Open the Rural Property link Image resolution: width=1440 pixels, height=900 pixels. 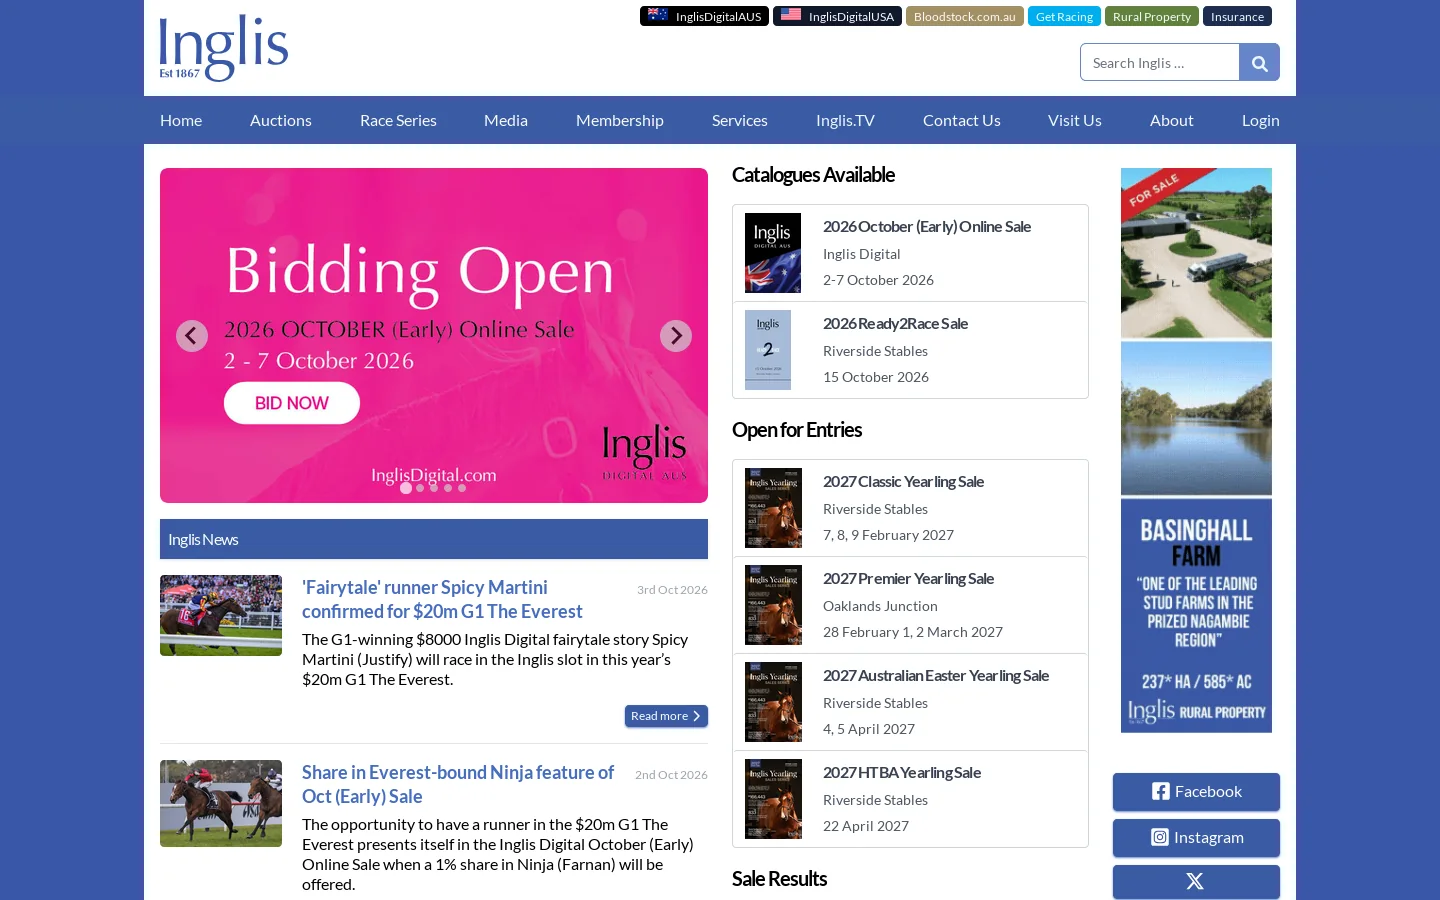tap(1152, 16)
